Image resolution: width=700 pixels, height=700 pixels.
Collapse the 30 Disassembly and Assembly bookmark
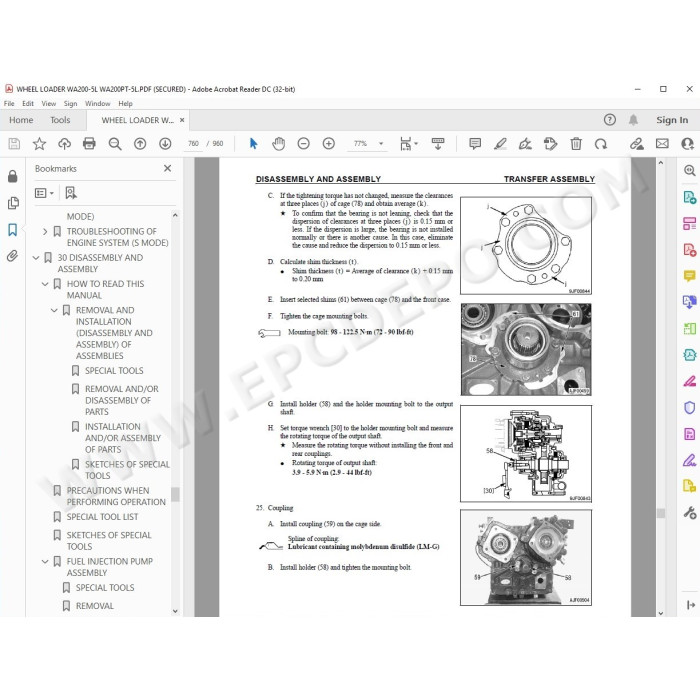(36, 258)
